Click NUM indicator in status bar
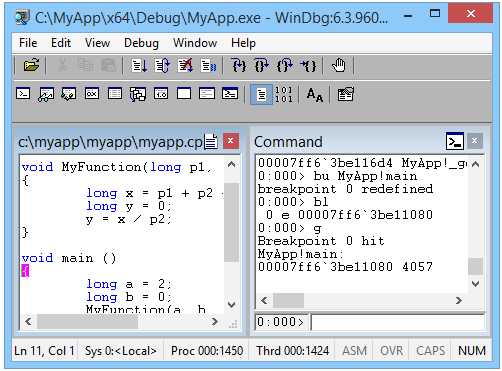The image size is (502, 371). point(472,351)
